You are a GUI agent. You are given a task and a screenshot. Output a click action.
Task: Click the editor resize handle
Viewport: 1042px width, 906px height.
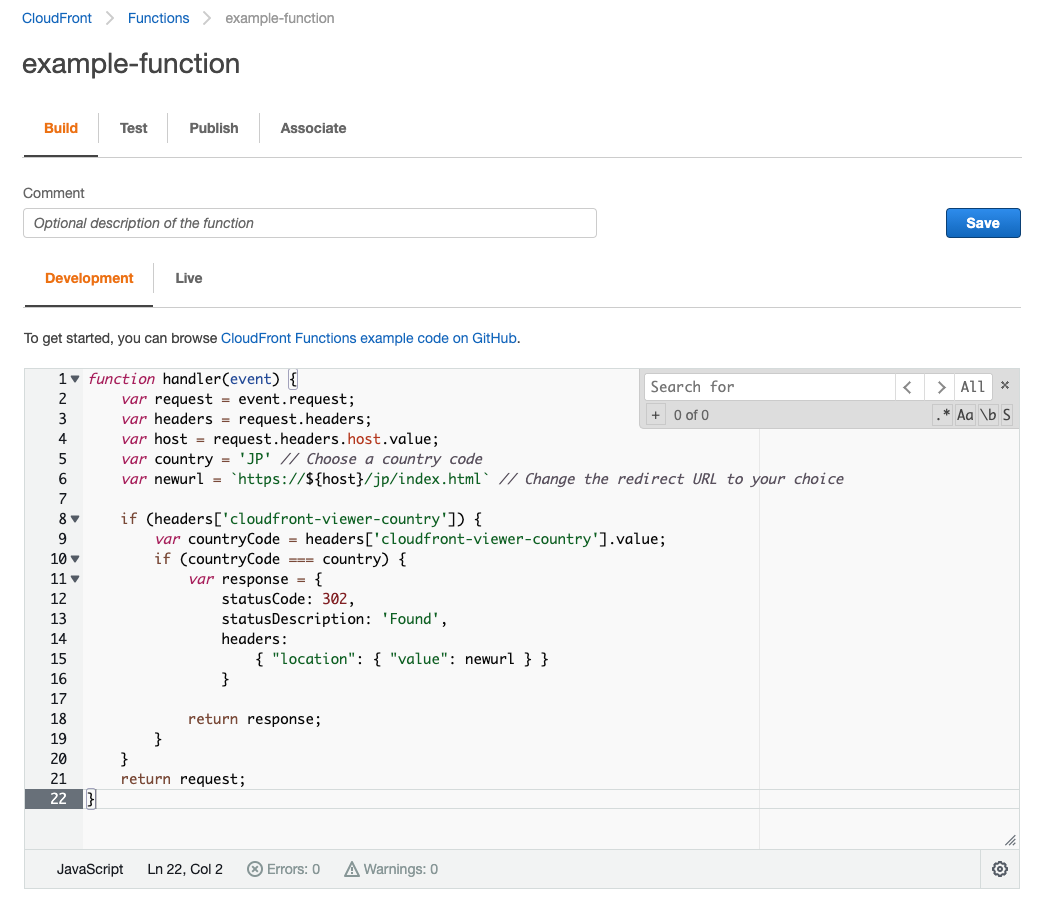click(x=1010, y=840)
